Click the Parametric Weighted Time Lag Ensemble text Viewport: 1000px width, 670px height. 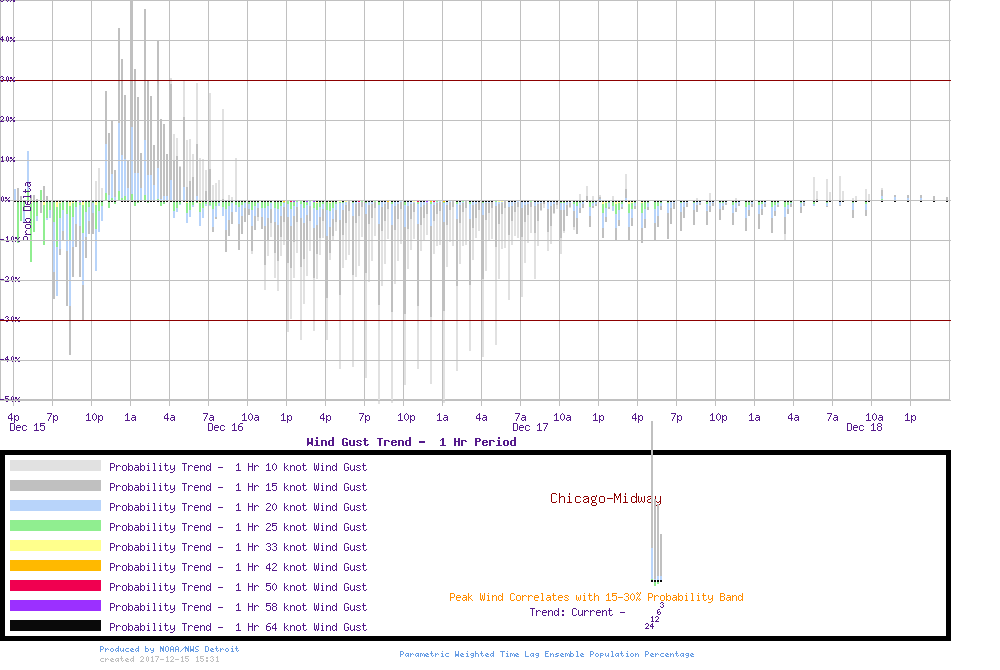pos(546,654)
